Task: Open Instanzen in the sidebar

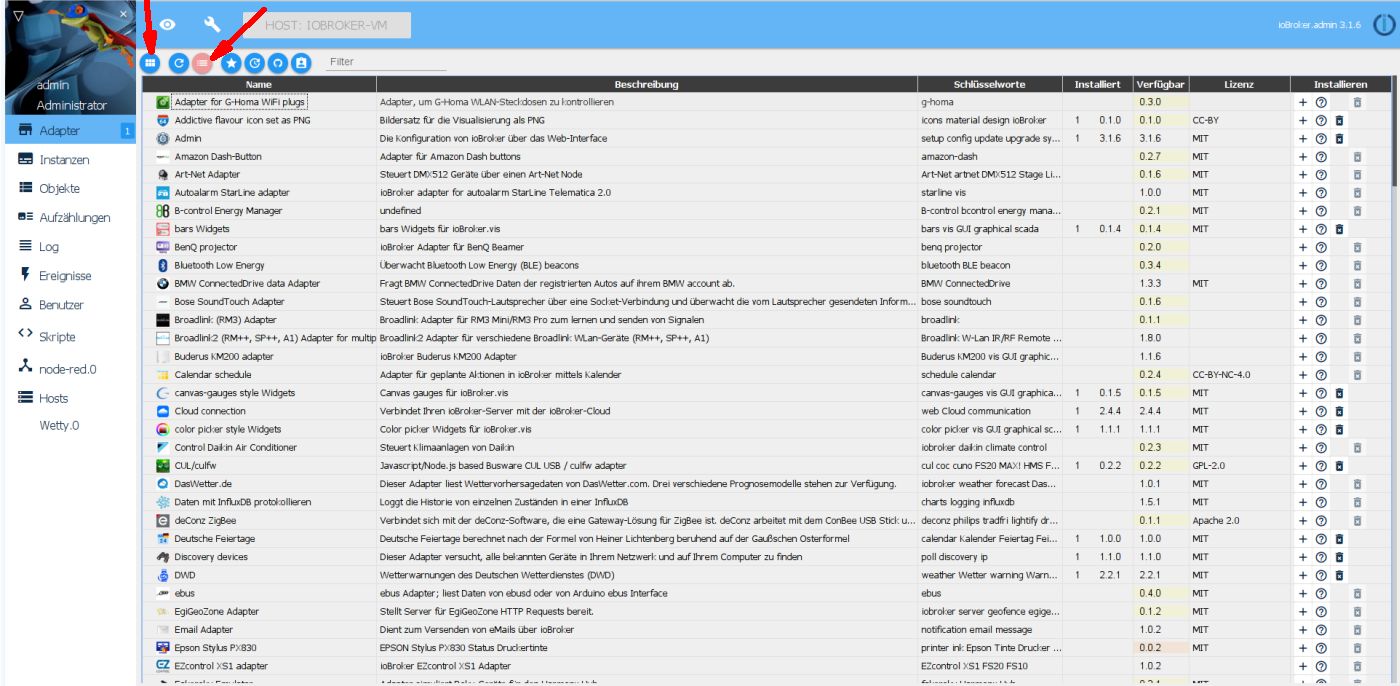Action: (70, 159)
